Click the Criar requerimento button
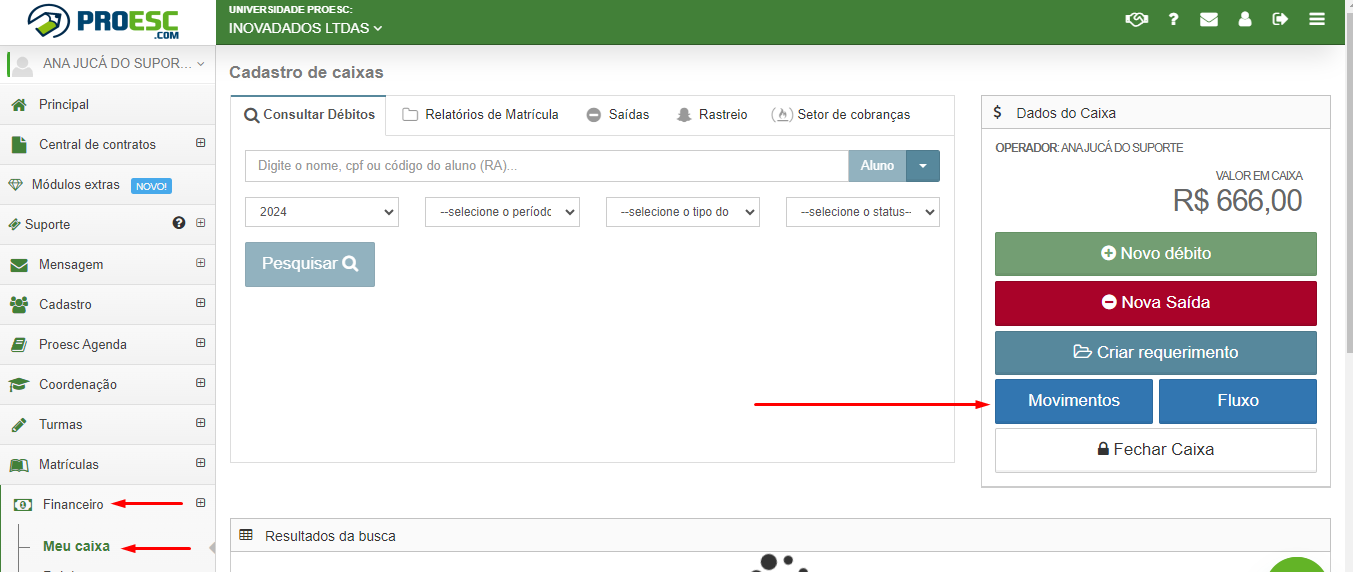 [1156, 352]
